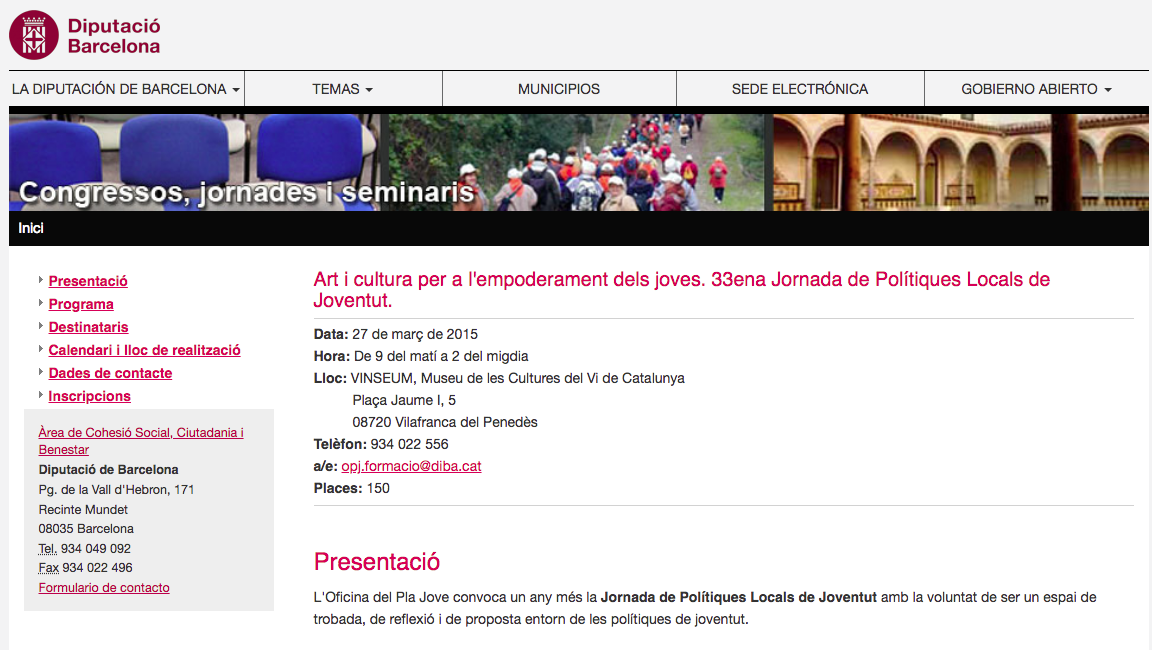Click the Congressos, jornades i seminaris heading
This screenshot has width=1152, height=650.
pyautogui.click(x=246, y=192)
